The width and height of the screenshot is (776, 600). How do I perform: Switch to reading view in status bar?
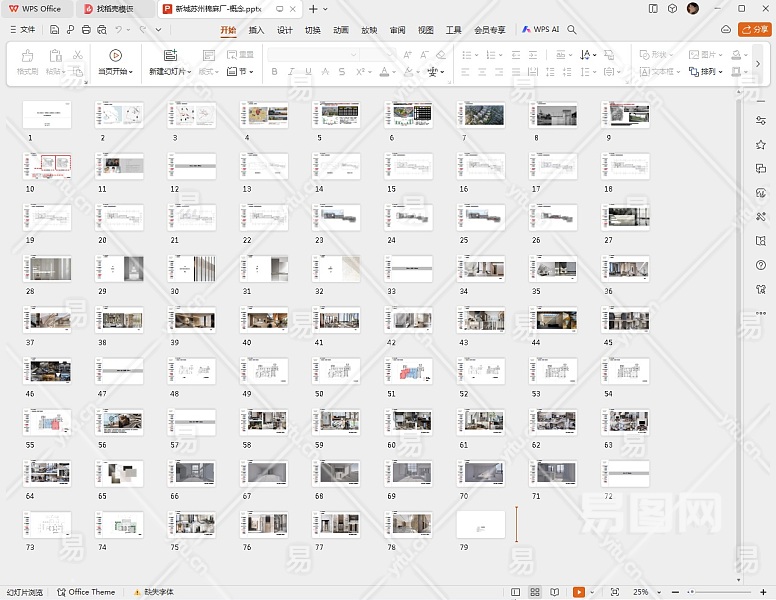point(555,592)
